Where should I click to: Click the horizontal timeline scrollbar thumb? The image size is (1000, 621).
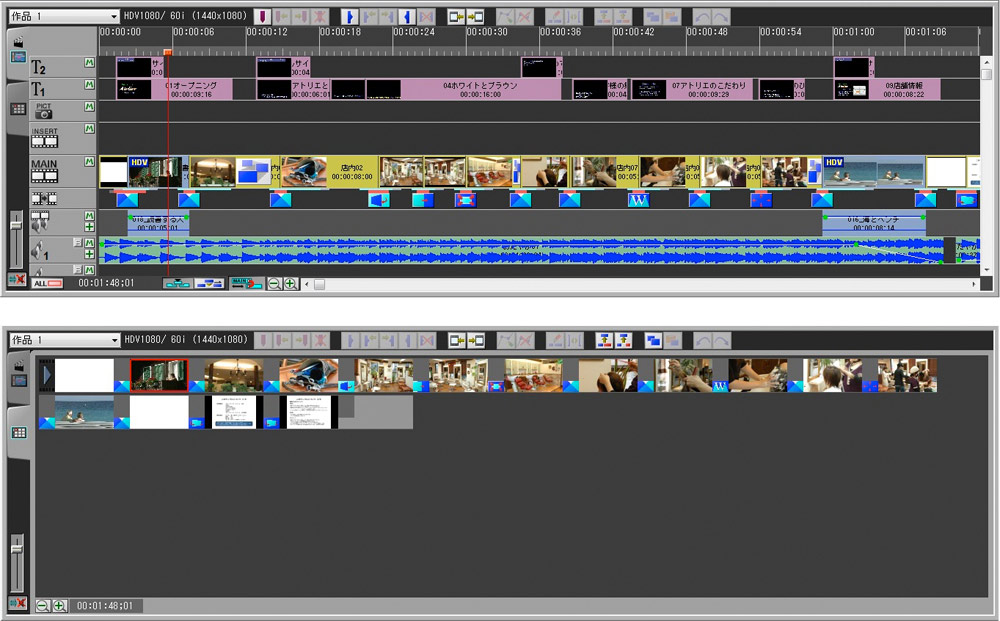[320, 284]
